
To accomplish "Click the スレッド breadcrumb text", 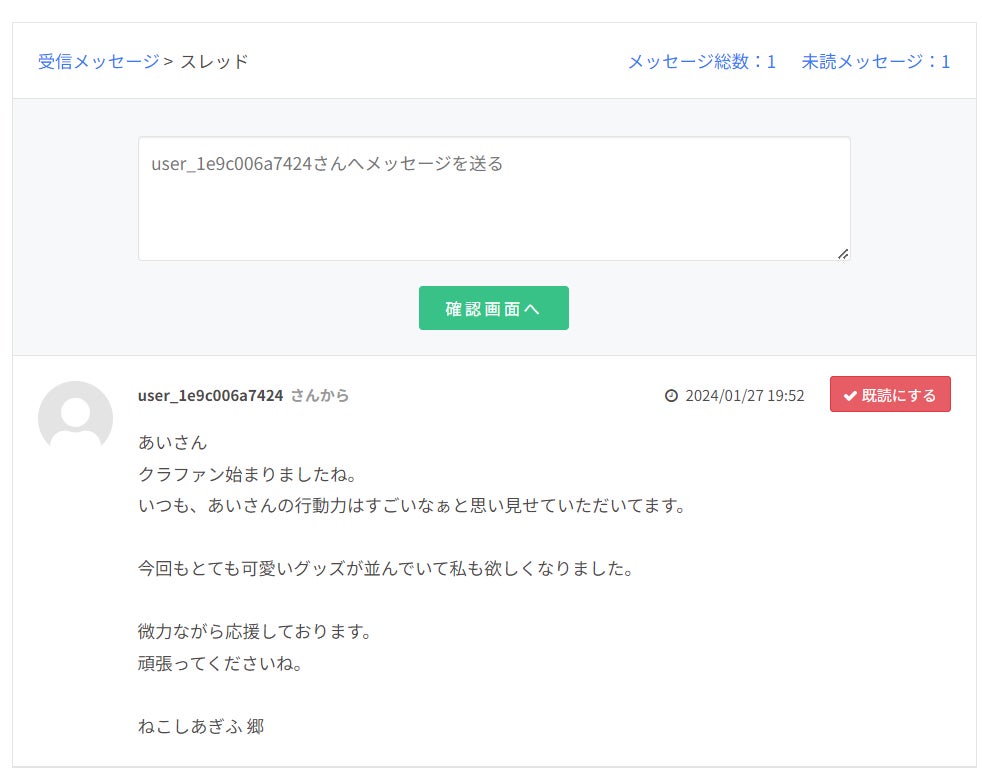I will 214,62.
